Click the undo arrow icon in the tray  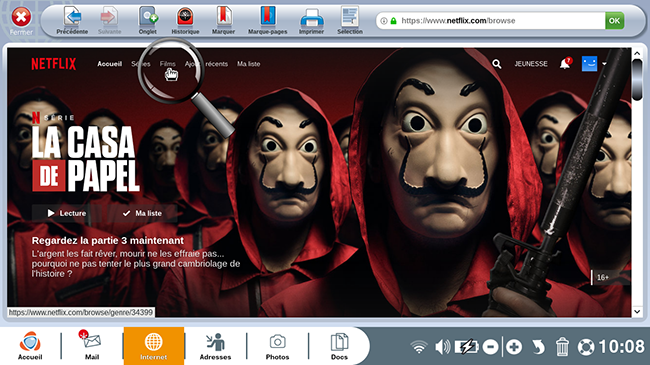pyautogui.click(x=538, y=347)
